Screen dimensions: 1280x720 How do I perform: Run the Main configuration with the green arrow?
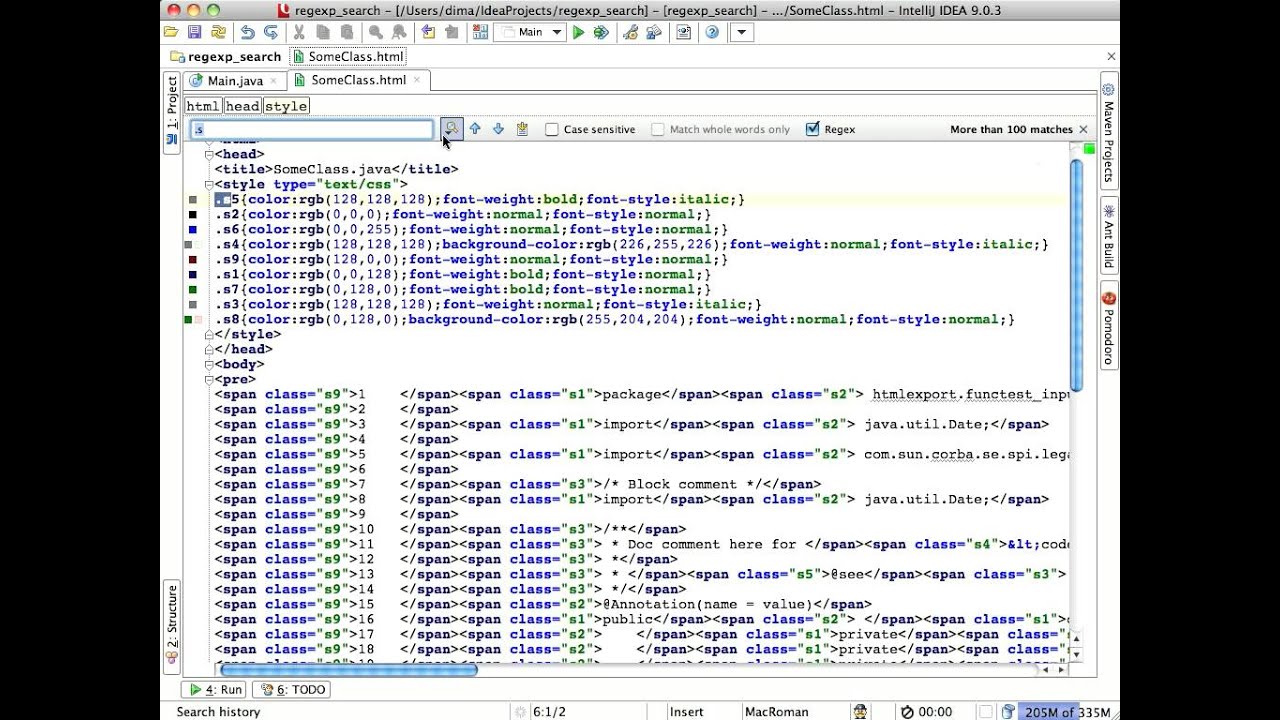tap(578, 32)
